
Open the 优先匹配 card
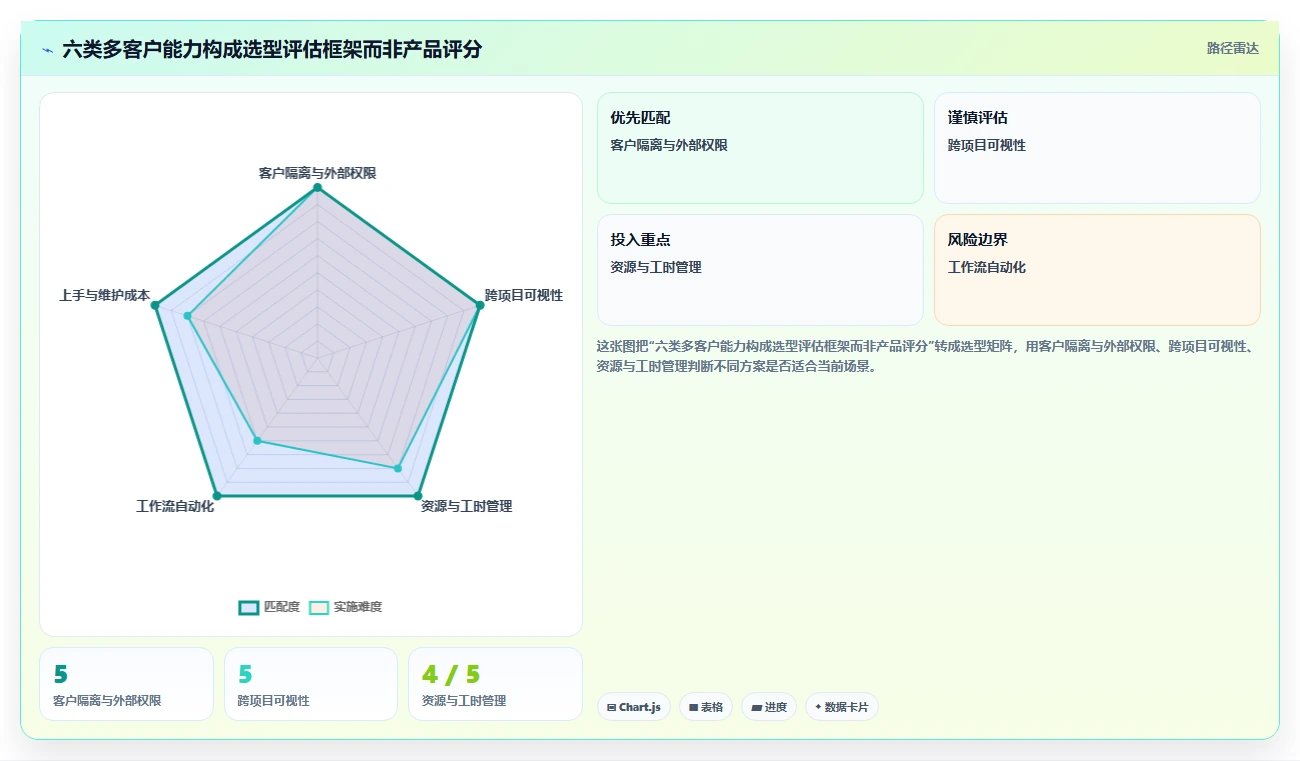coord(760,148)
